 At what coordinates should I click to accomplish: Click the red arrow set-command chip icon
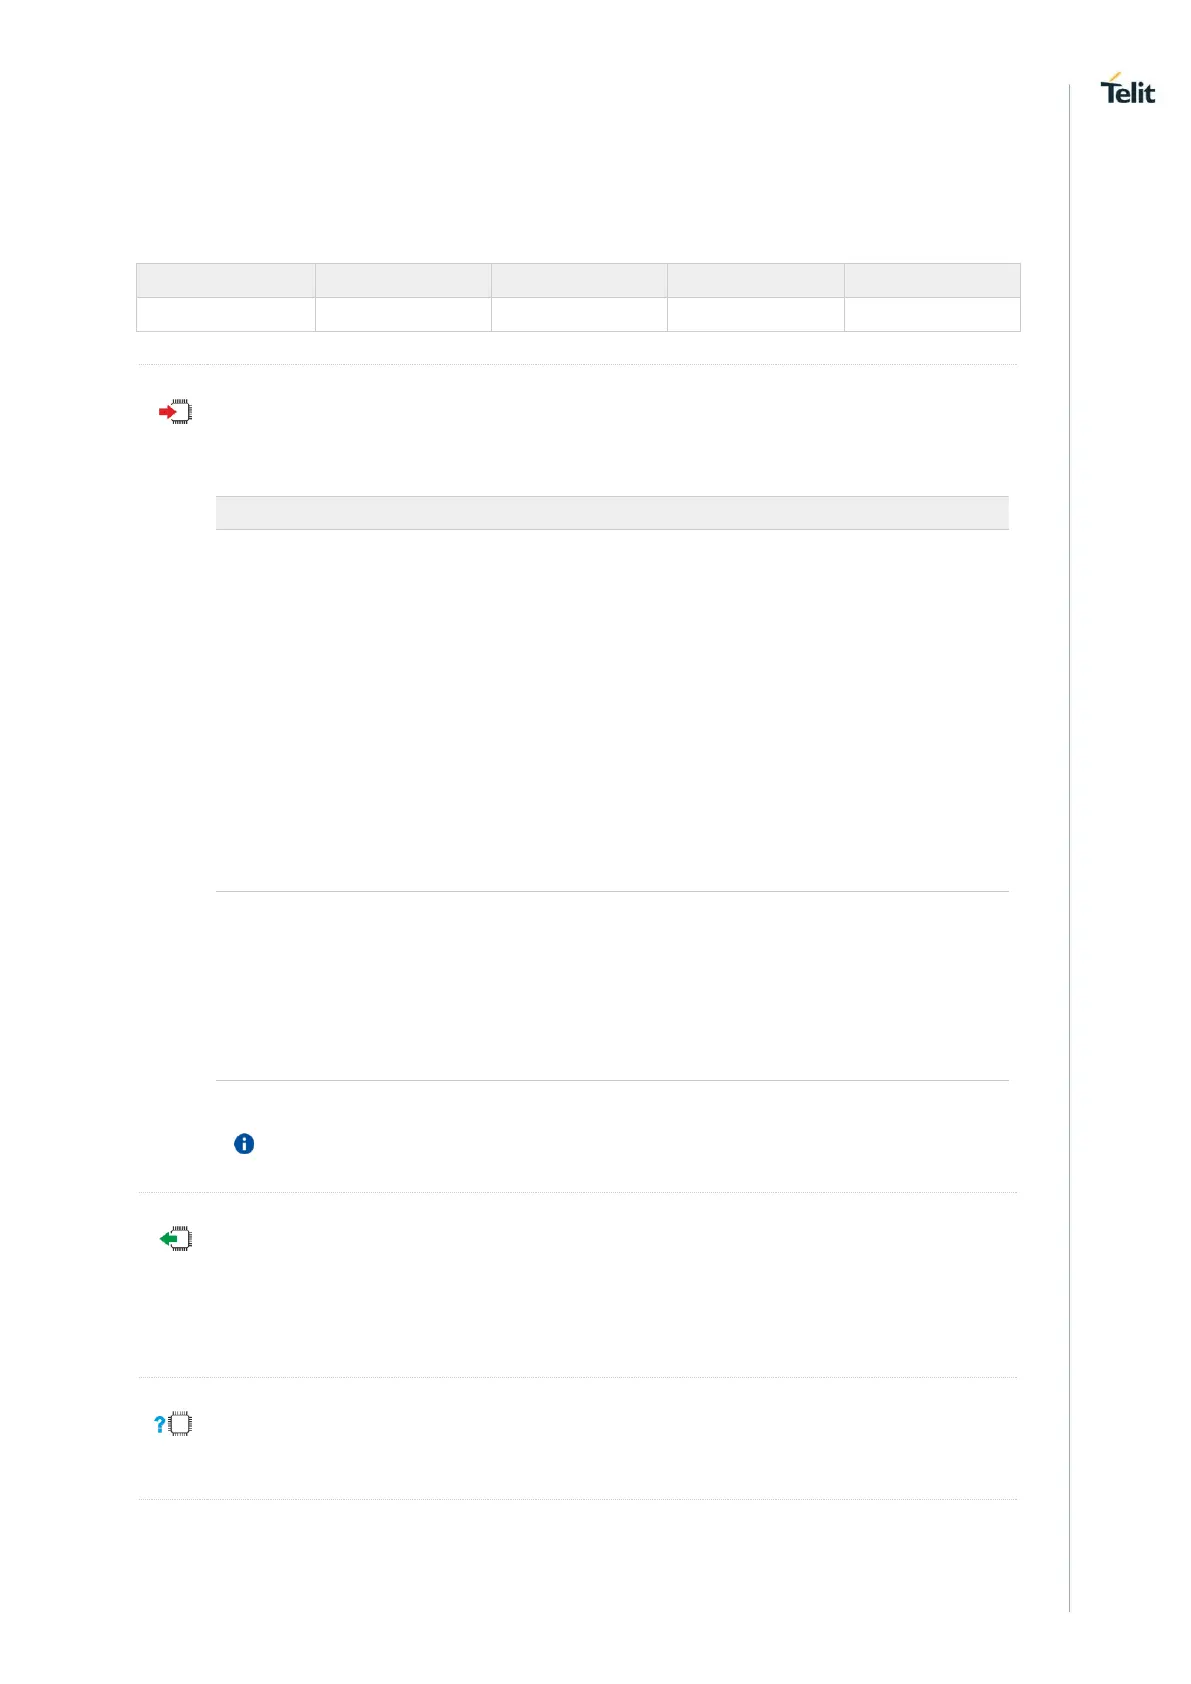tap(175, 412)
